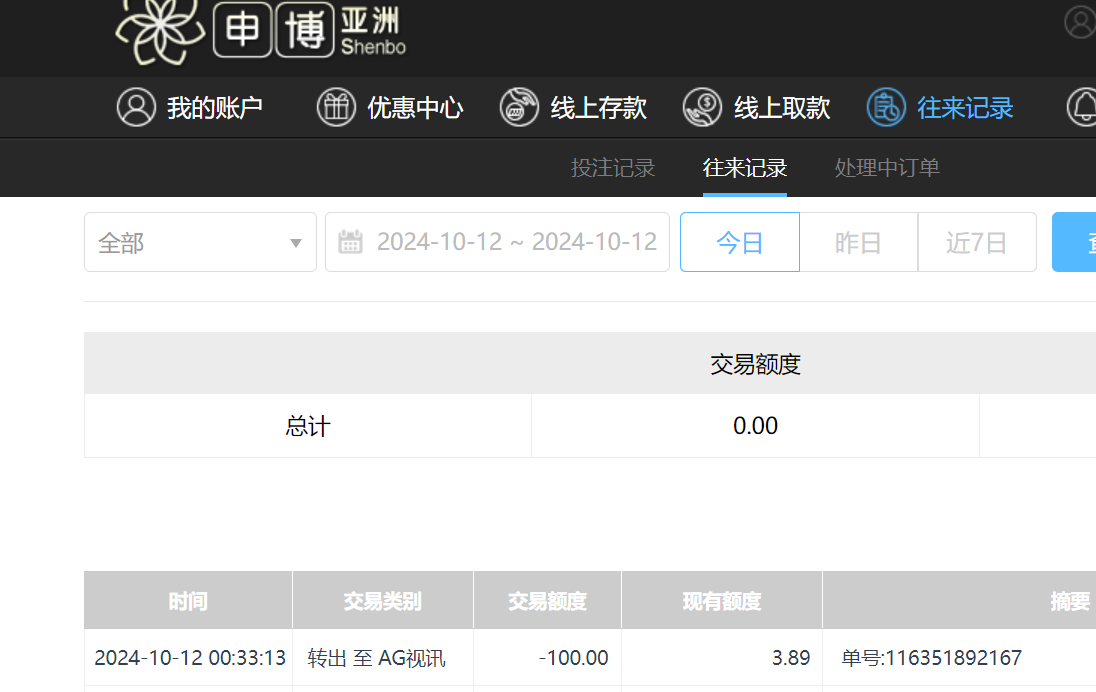Open the 我的账户 account icon
The height and width of the screenshot is (692, 1096).
tap(136, 107)
